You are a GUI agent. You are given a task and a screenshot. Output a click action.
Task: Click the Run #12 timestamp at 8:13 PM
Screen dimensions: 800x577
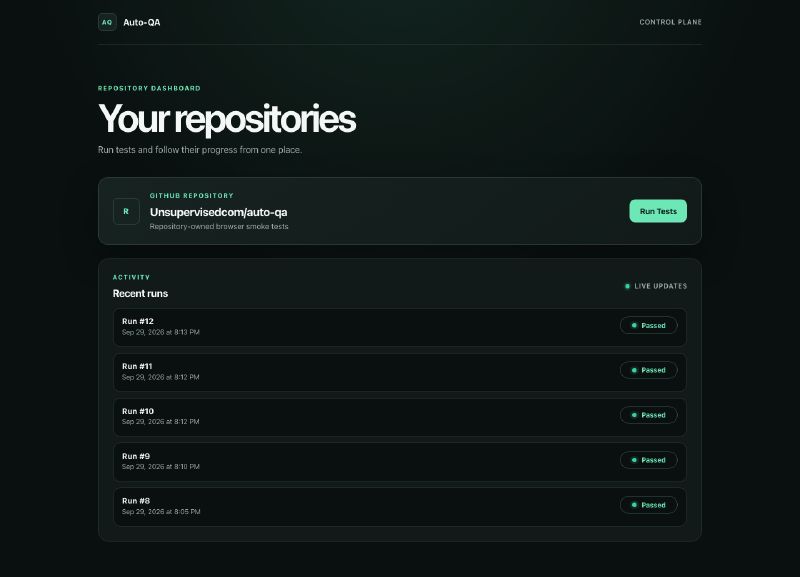161,332
